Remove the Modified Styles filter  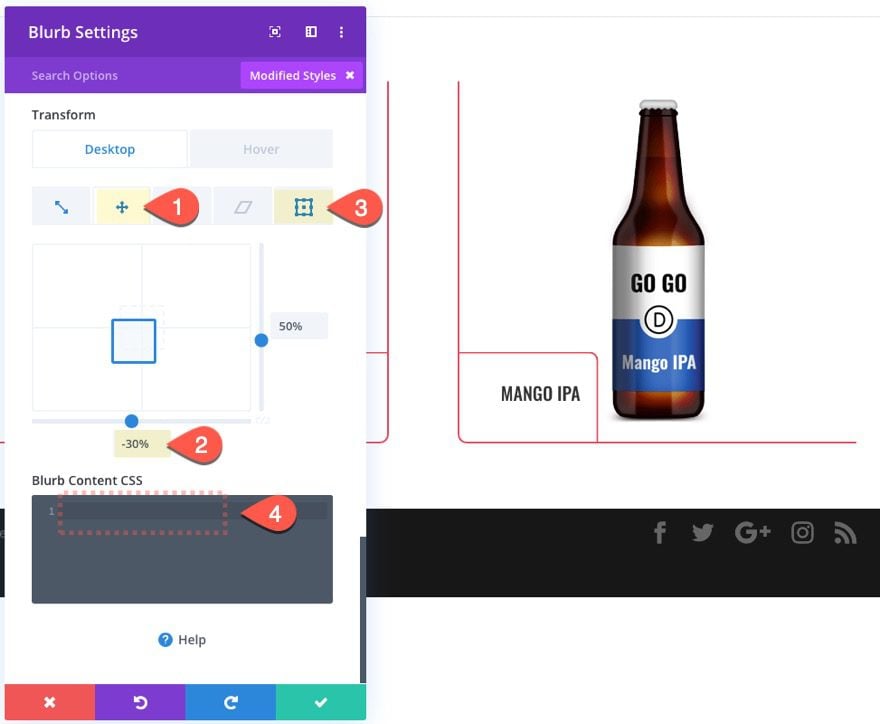click(x=350, y=75)
